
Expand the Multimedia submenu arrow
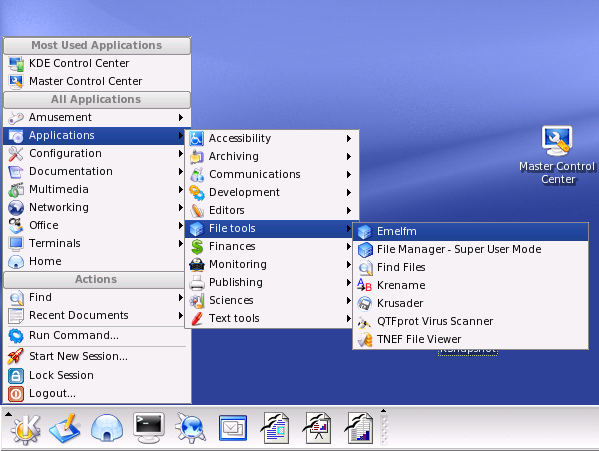[x=181, y=189]
